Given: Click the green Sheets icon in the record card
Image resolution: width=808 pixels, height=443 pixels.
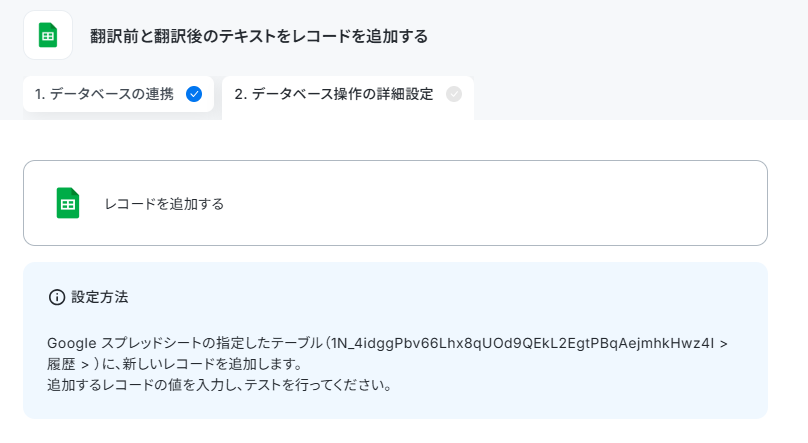Looking at the screenshot, I should coord(68,203).
